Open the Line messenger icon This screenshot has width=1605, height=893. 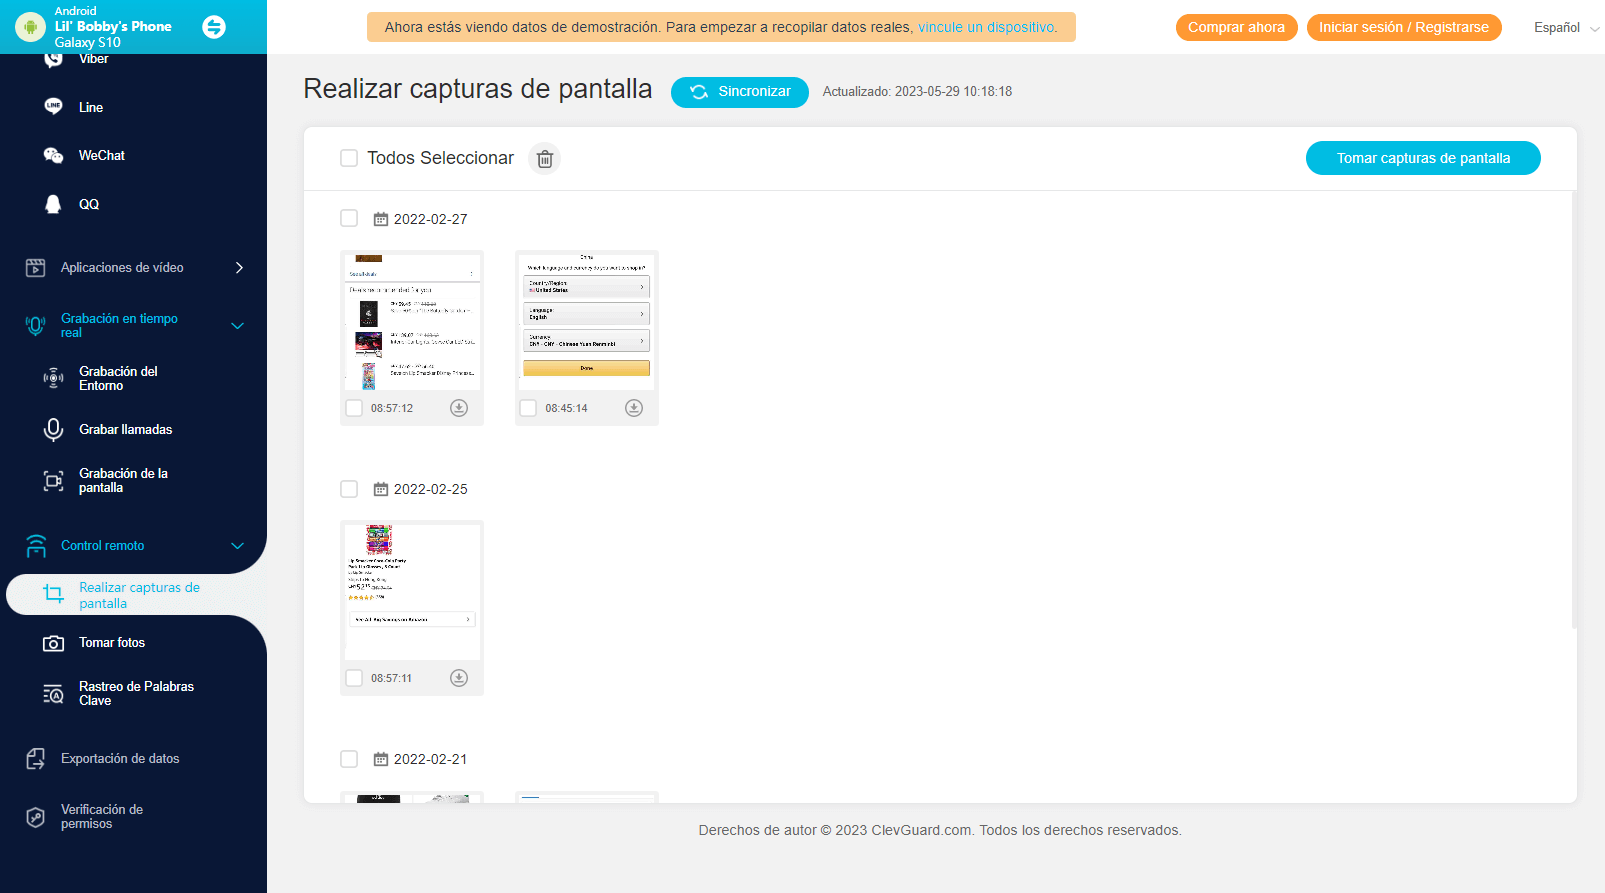[54, 106]
